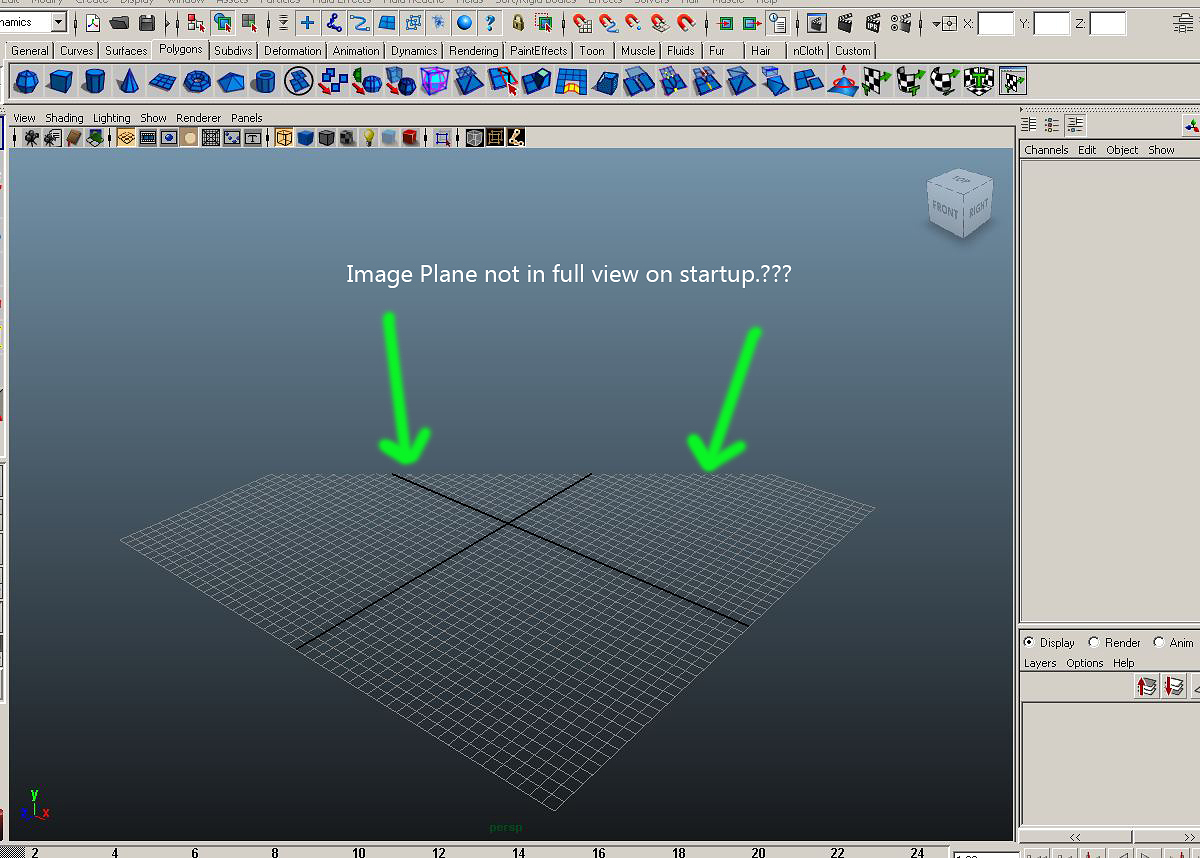Click the question mark help icon
Viewport: 1200px width, 858px height.
pyautogui.click(x=491, y=22)
